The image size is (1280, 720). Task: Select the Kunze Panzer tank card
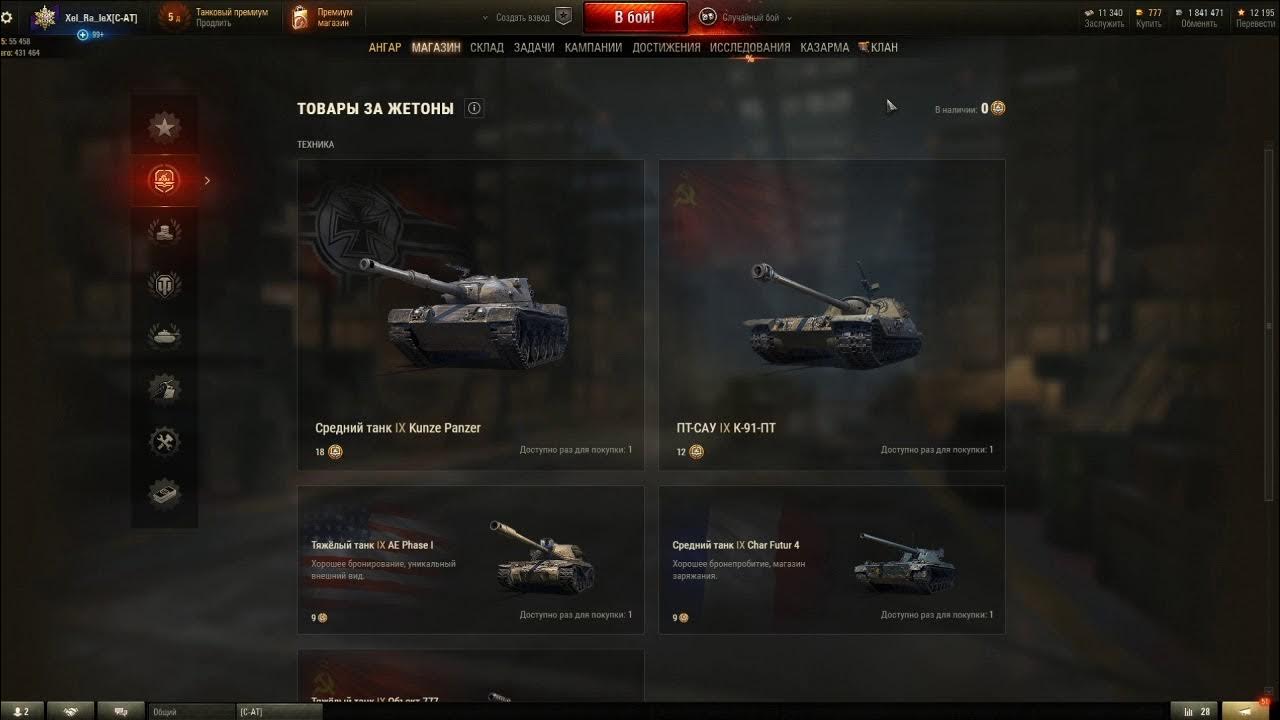tap(471, 314)
